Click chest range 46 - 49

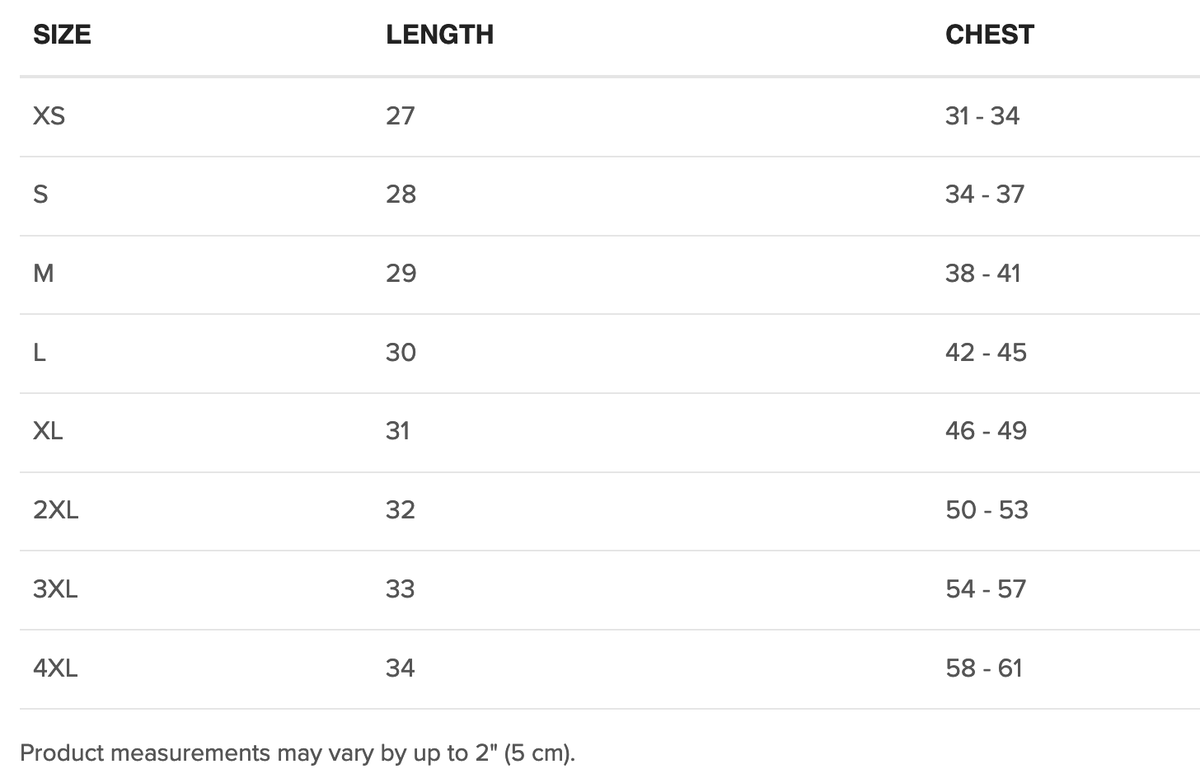coord(985,432)
